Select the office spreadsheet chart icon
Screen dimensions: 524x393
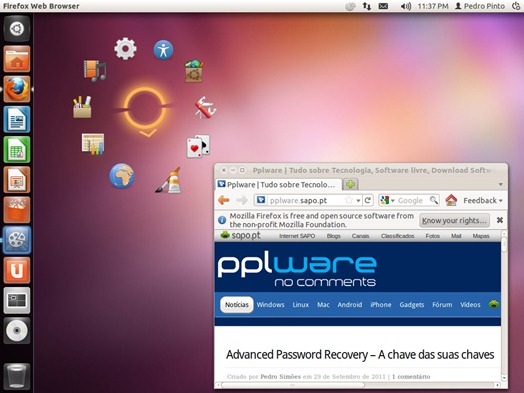click(93, 144)
